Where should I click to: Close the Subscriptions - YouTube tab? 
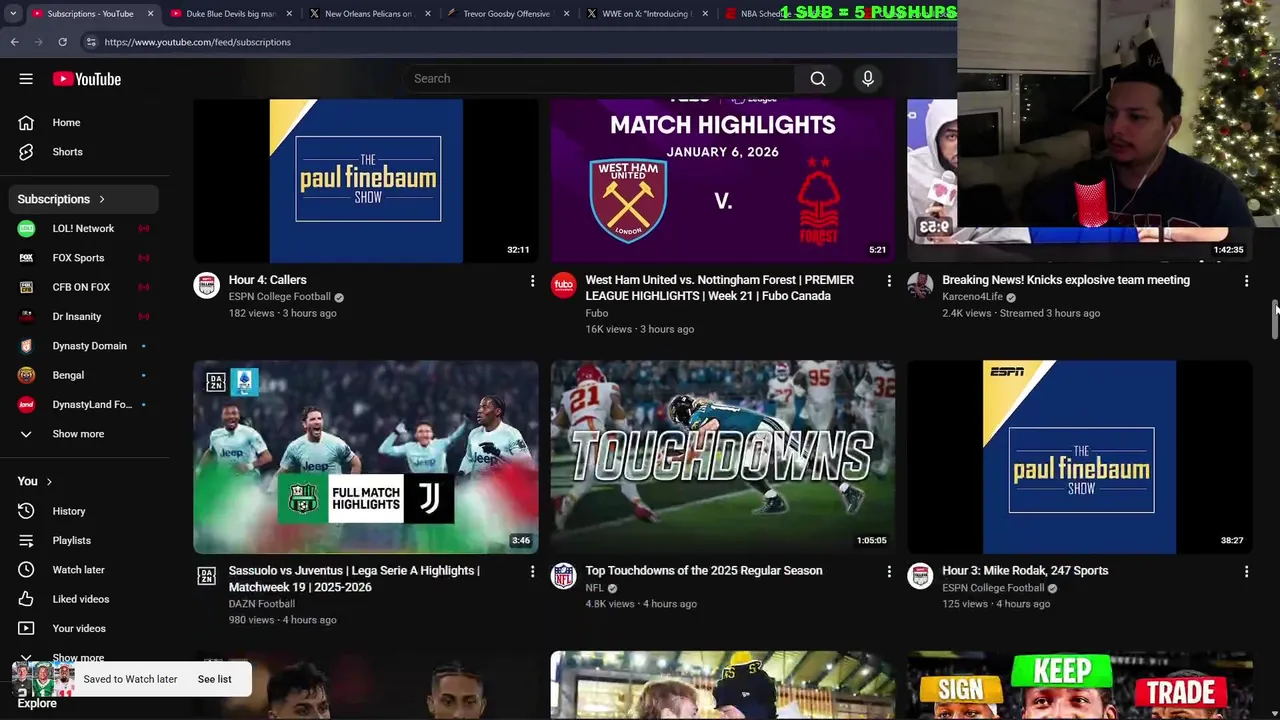point(150,14)
